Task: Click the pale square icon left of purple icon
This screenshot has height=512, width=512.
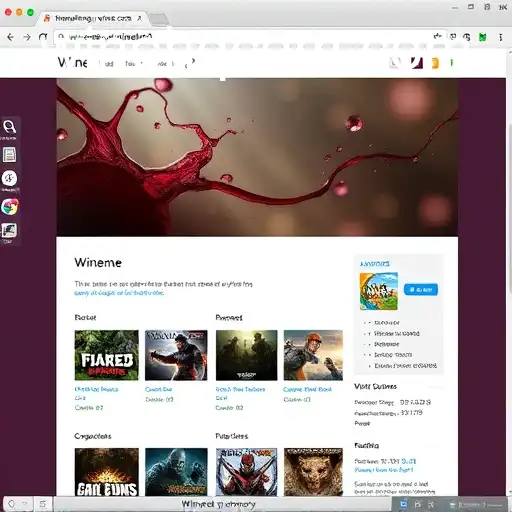Action: (x=395, y=63)
